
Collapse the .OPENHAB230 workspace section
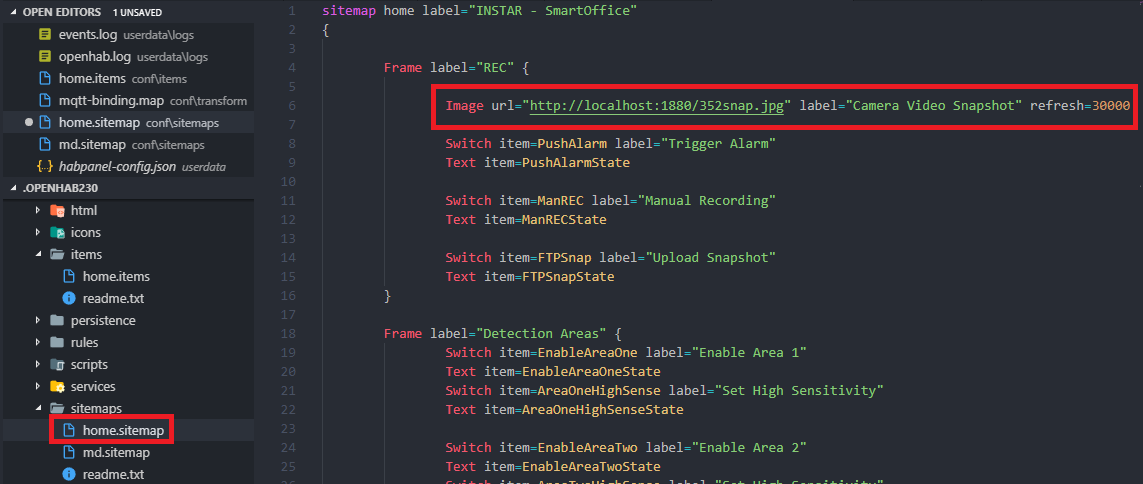tap(13, 189)
